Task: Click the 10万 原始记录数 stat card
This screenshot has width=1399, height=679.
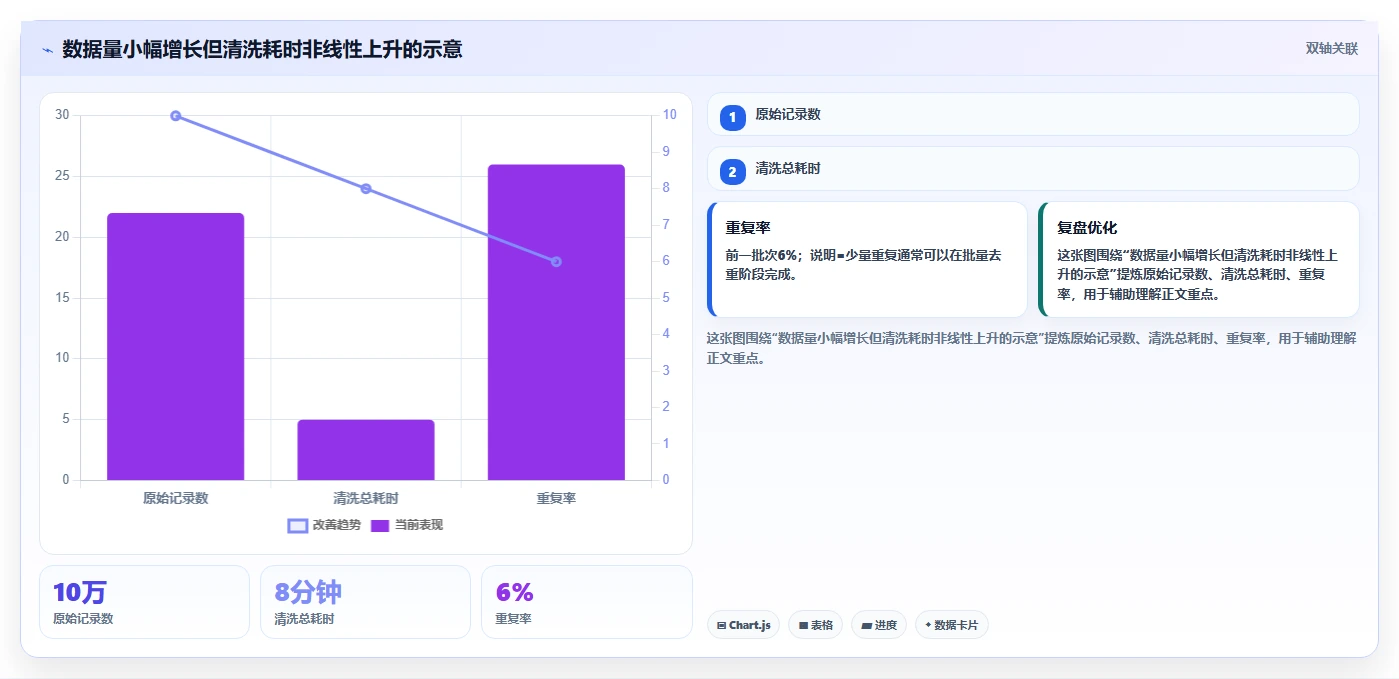Action: [x=144, y=602]
